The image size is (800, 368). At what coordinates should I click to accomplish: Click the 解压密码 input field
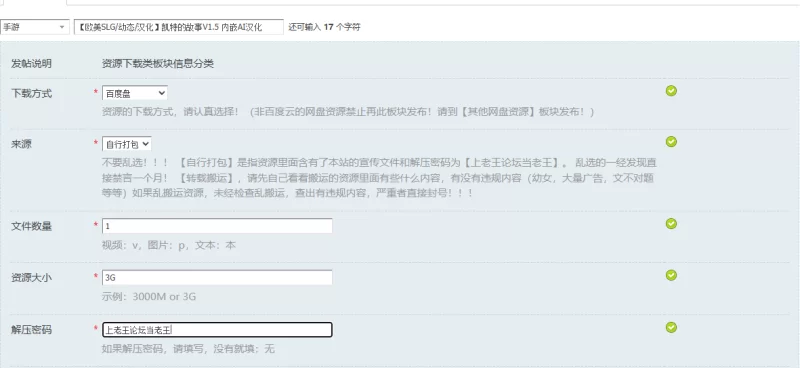217,330
